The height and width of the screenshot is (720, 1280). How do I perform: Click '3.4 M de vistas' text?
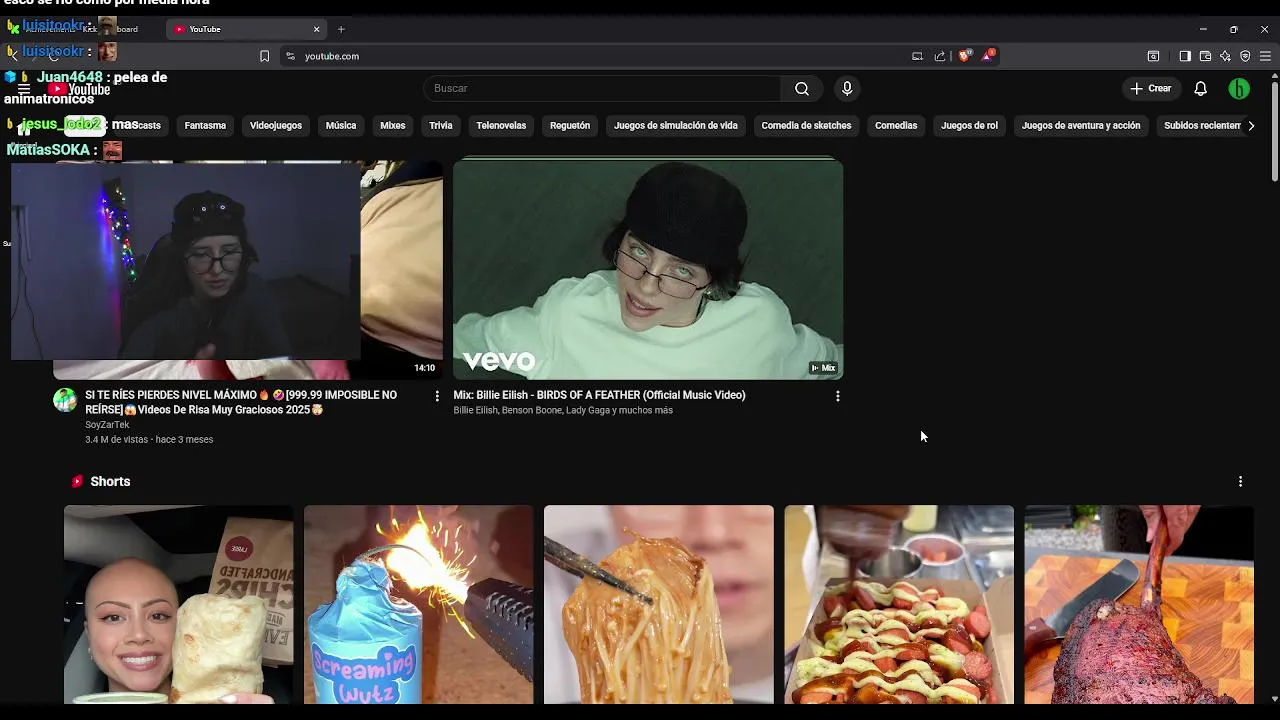[x=117, y=439]
